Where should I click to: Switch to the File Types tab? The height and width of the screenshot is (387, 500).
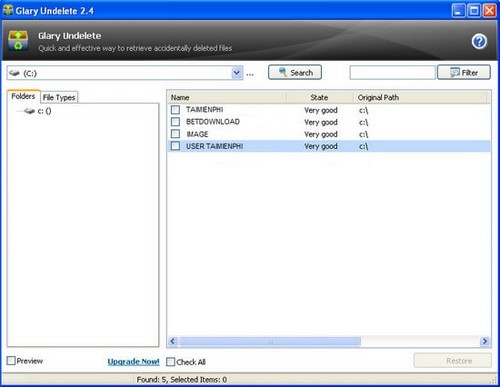59,97
